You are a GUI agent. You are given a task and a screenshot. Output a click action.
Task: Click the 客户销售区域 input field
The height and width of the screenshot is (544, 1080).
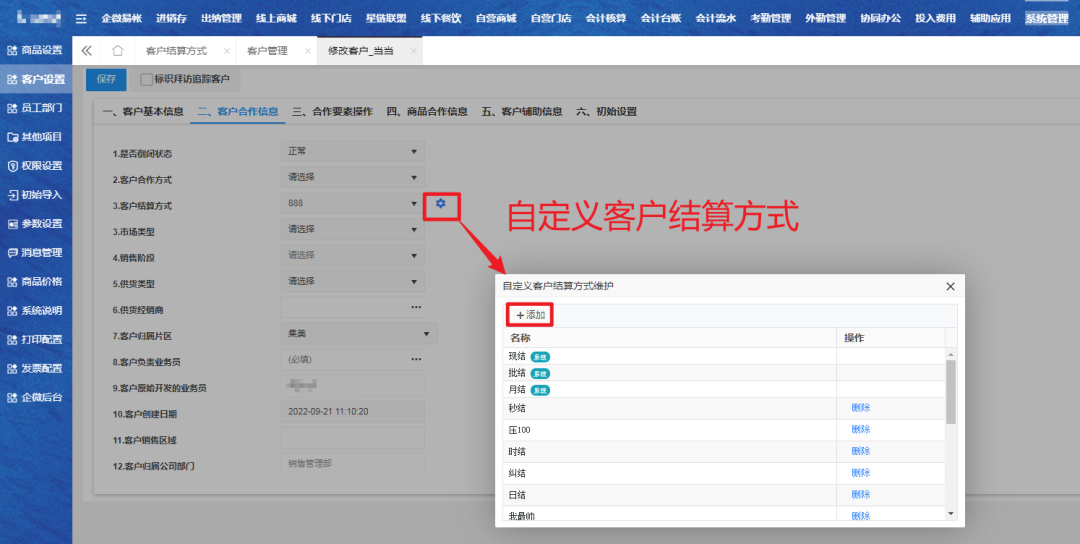pyautogui.click(x=352, y=438)
